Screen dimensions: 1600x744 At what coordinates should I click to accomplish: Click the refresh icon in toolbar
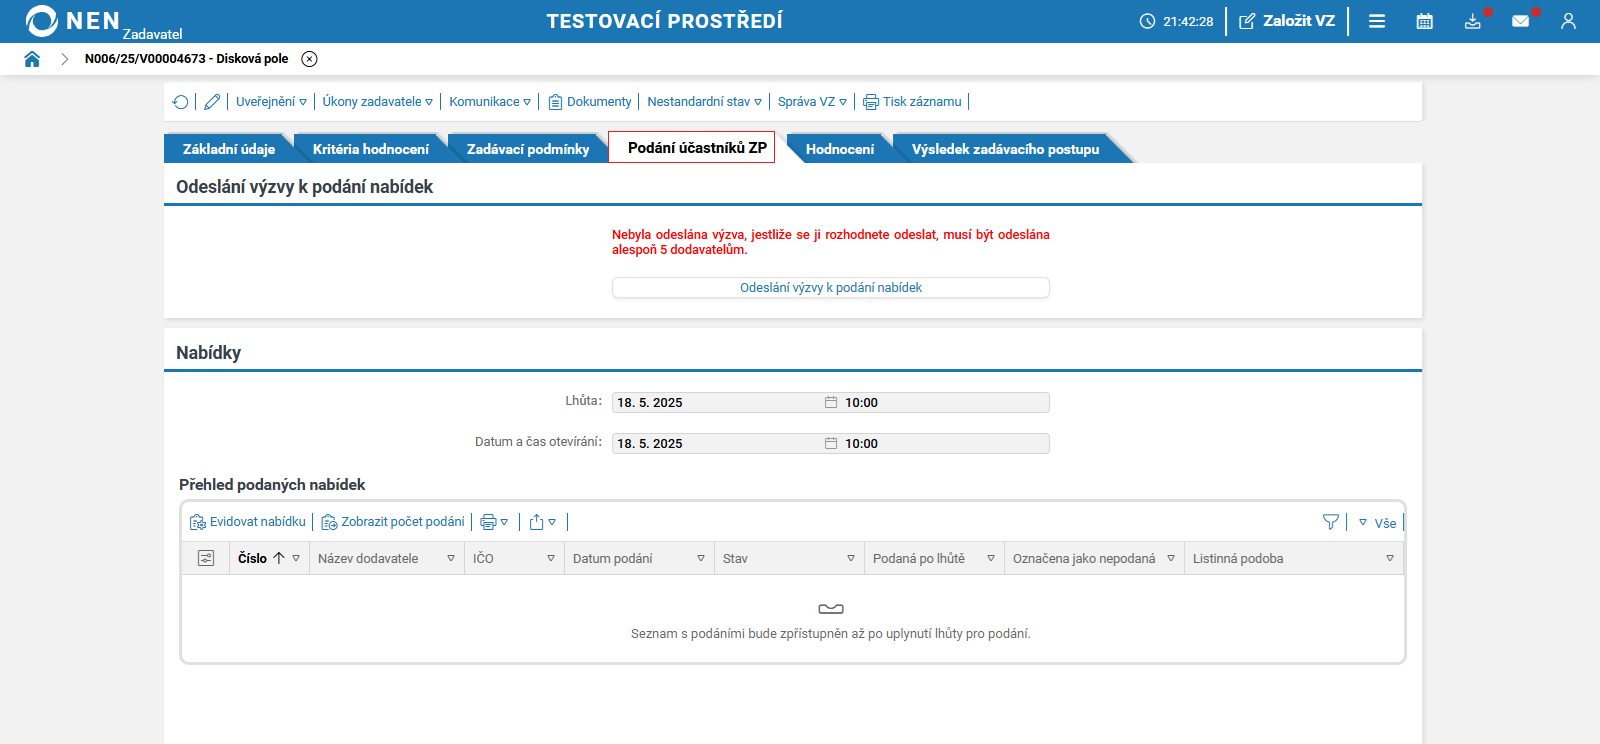point(181,102)
